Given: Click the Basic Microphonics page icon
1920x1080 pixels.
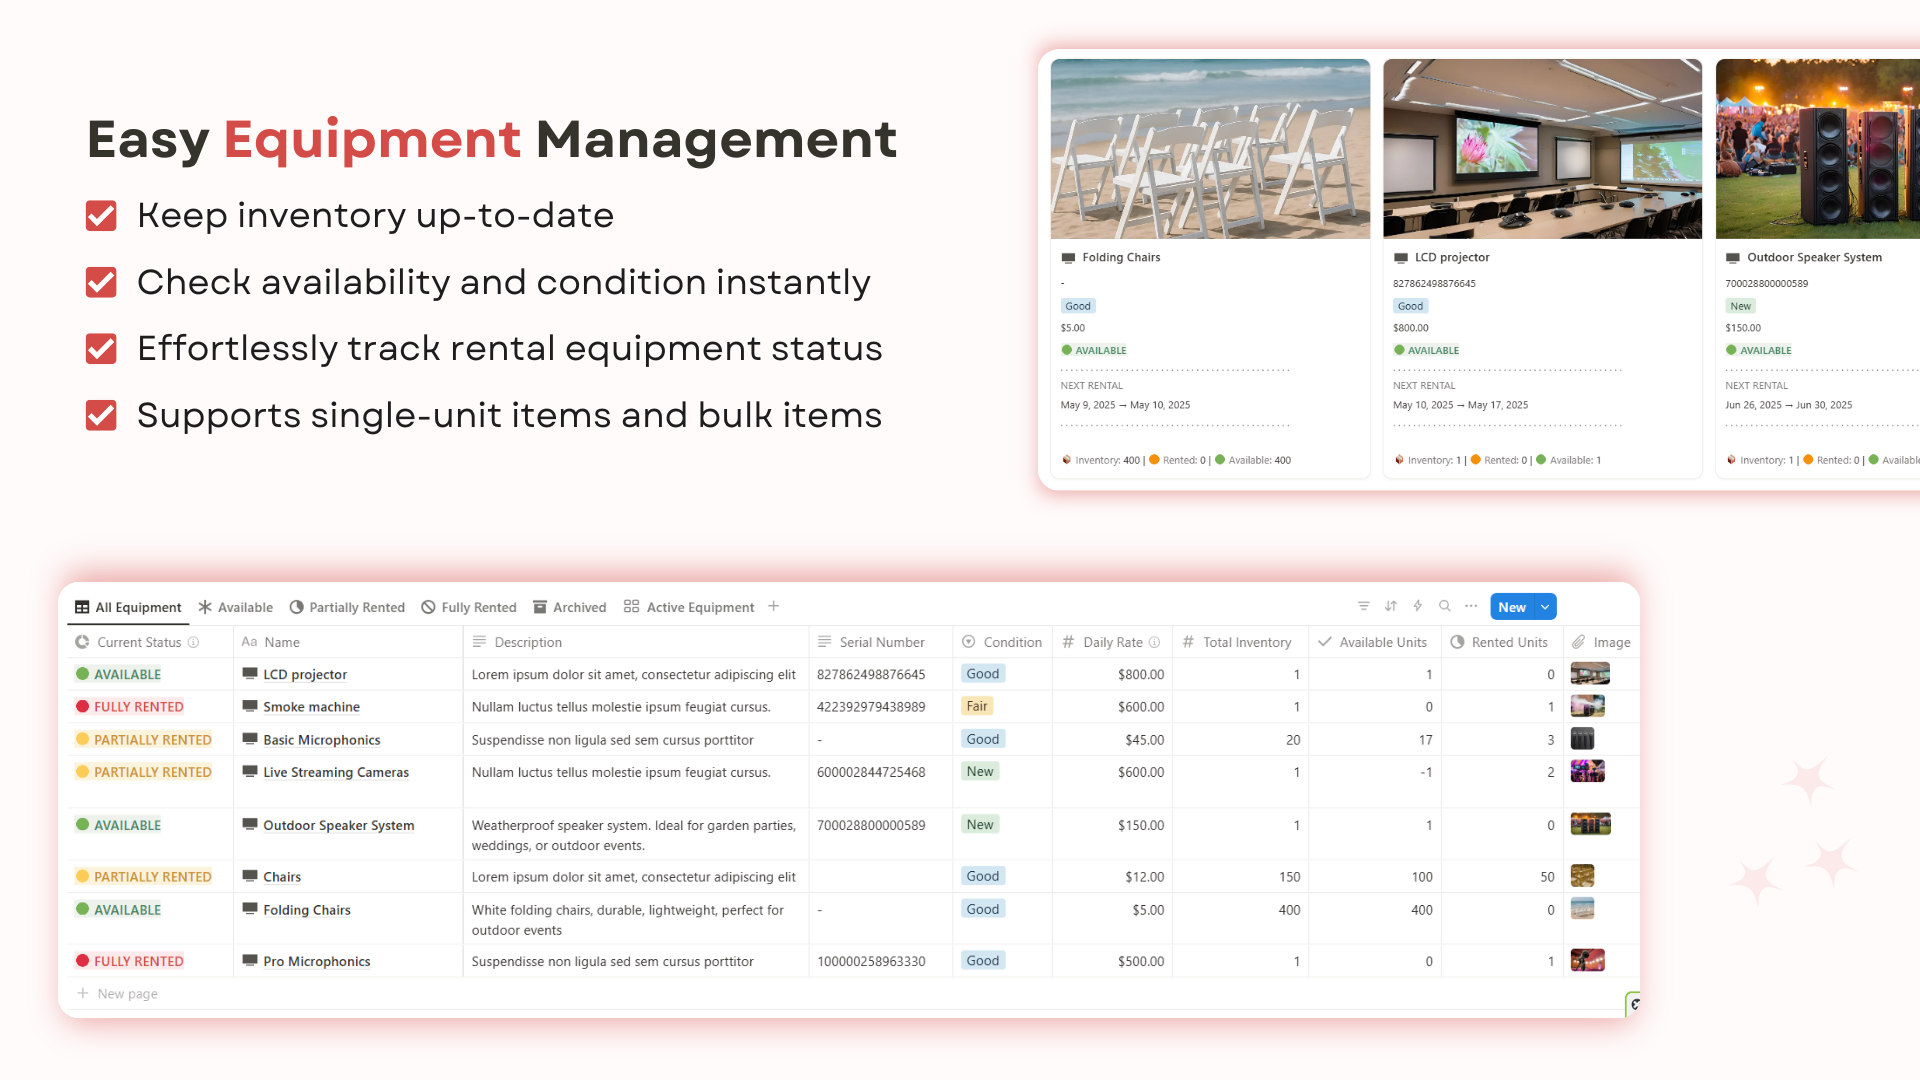Looking at the screenshot, I should click(x=250, y=739).
